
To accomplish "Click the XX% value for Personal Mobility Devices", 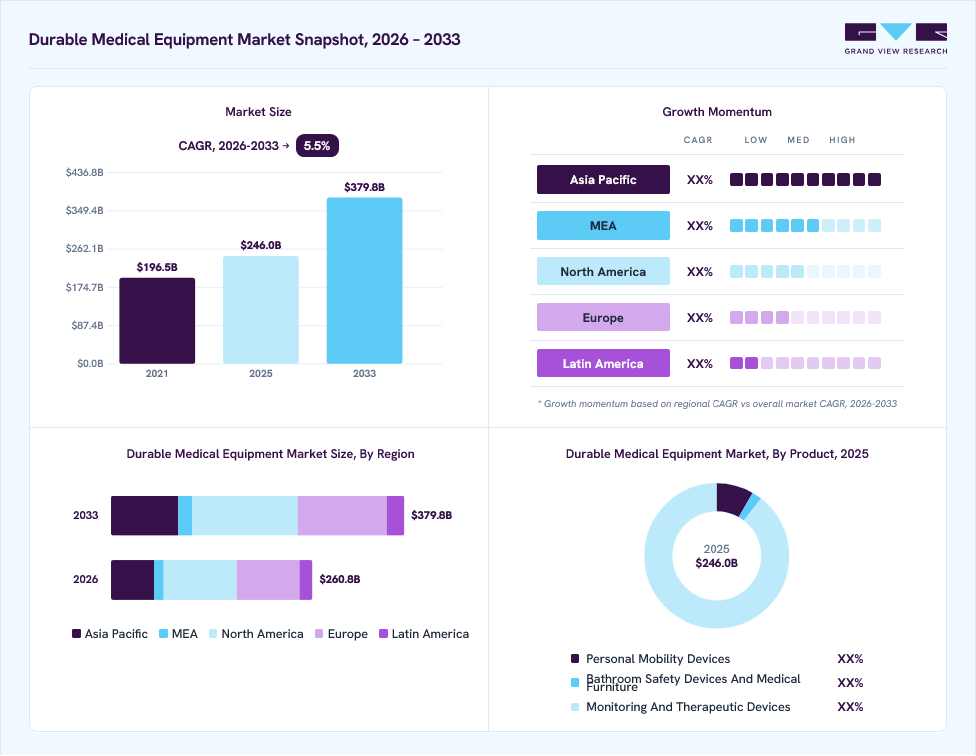I will pos(850,659).
